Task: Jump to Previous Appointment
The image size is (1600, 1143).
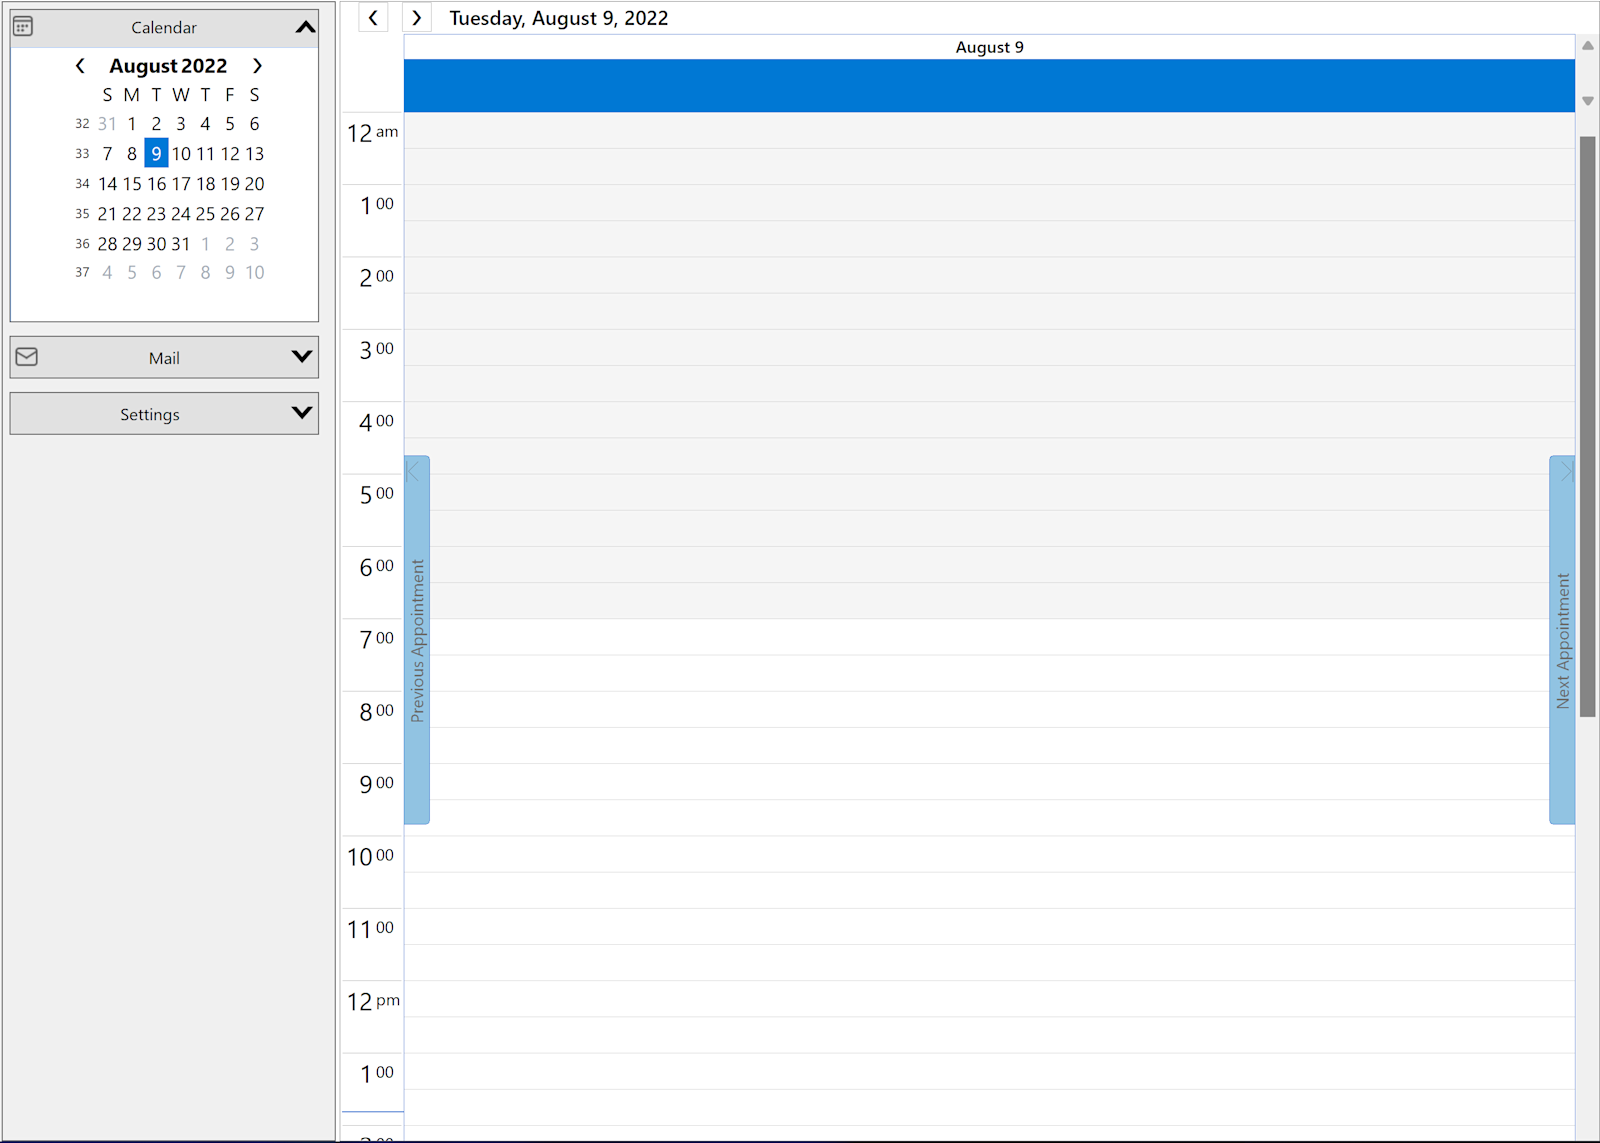Action: [x=417, y=640]
